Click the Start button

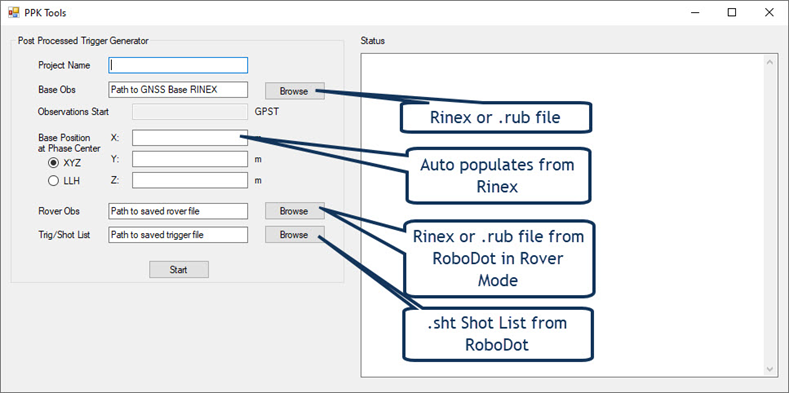coord(179,270)
